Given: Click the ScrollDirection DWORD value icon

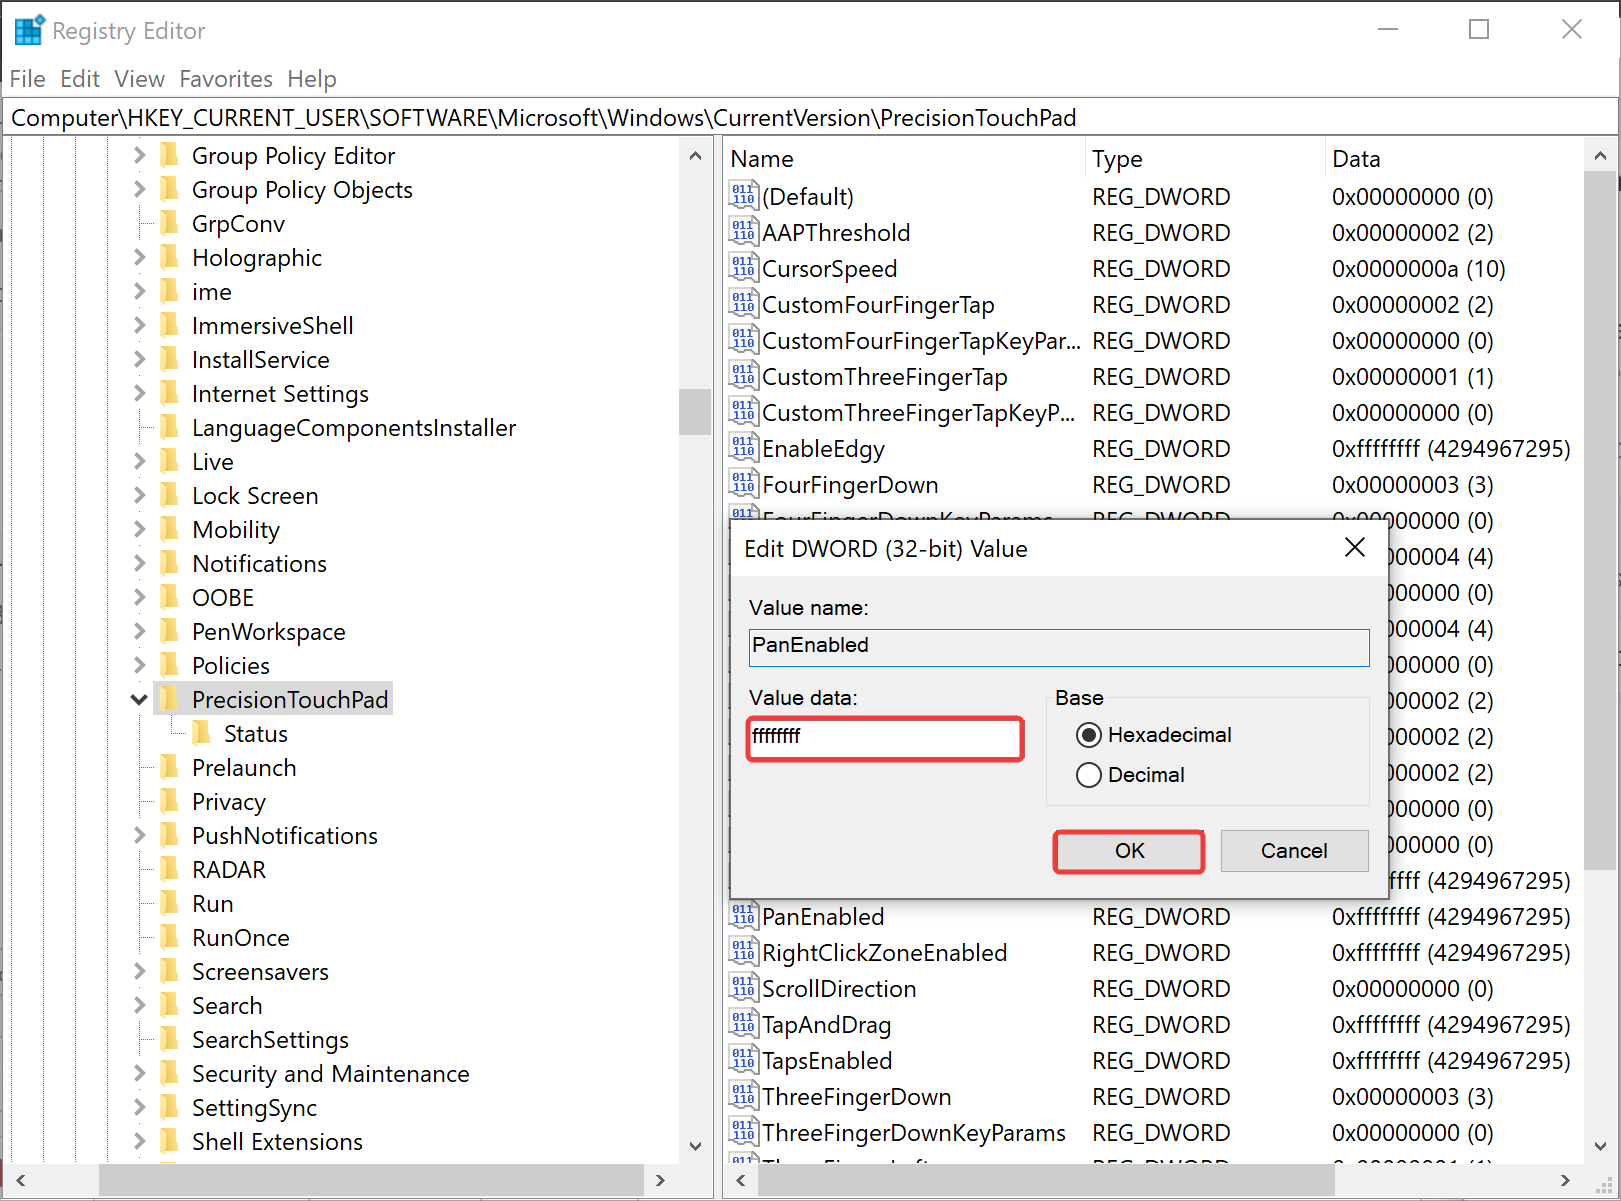Looking at the screenshot, I should [x=743, y=988].
